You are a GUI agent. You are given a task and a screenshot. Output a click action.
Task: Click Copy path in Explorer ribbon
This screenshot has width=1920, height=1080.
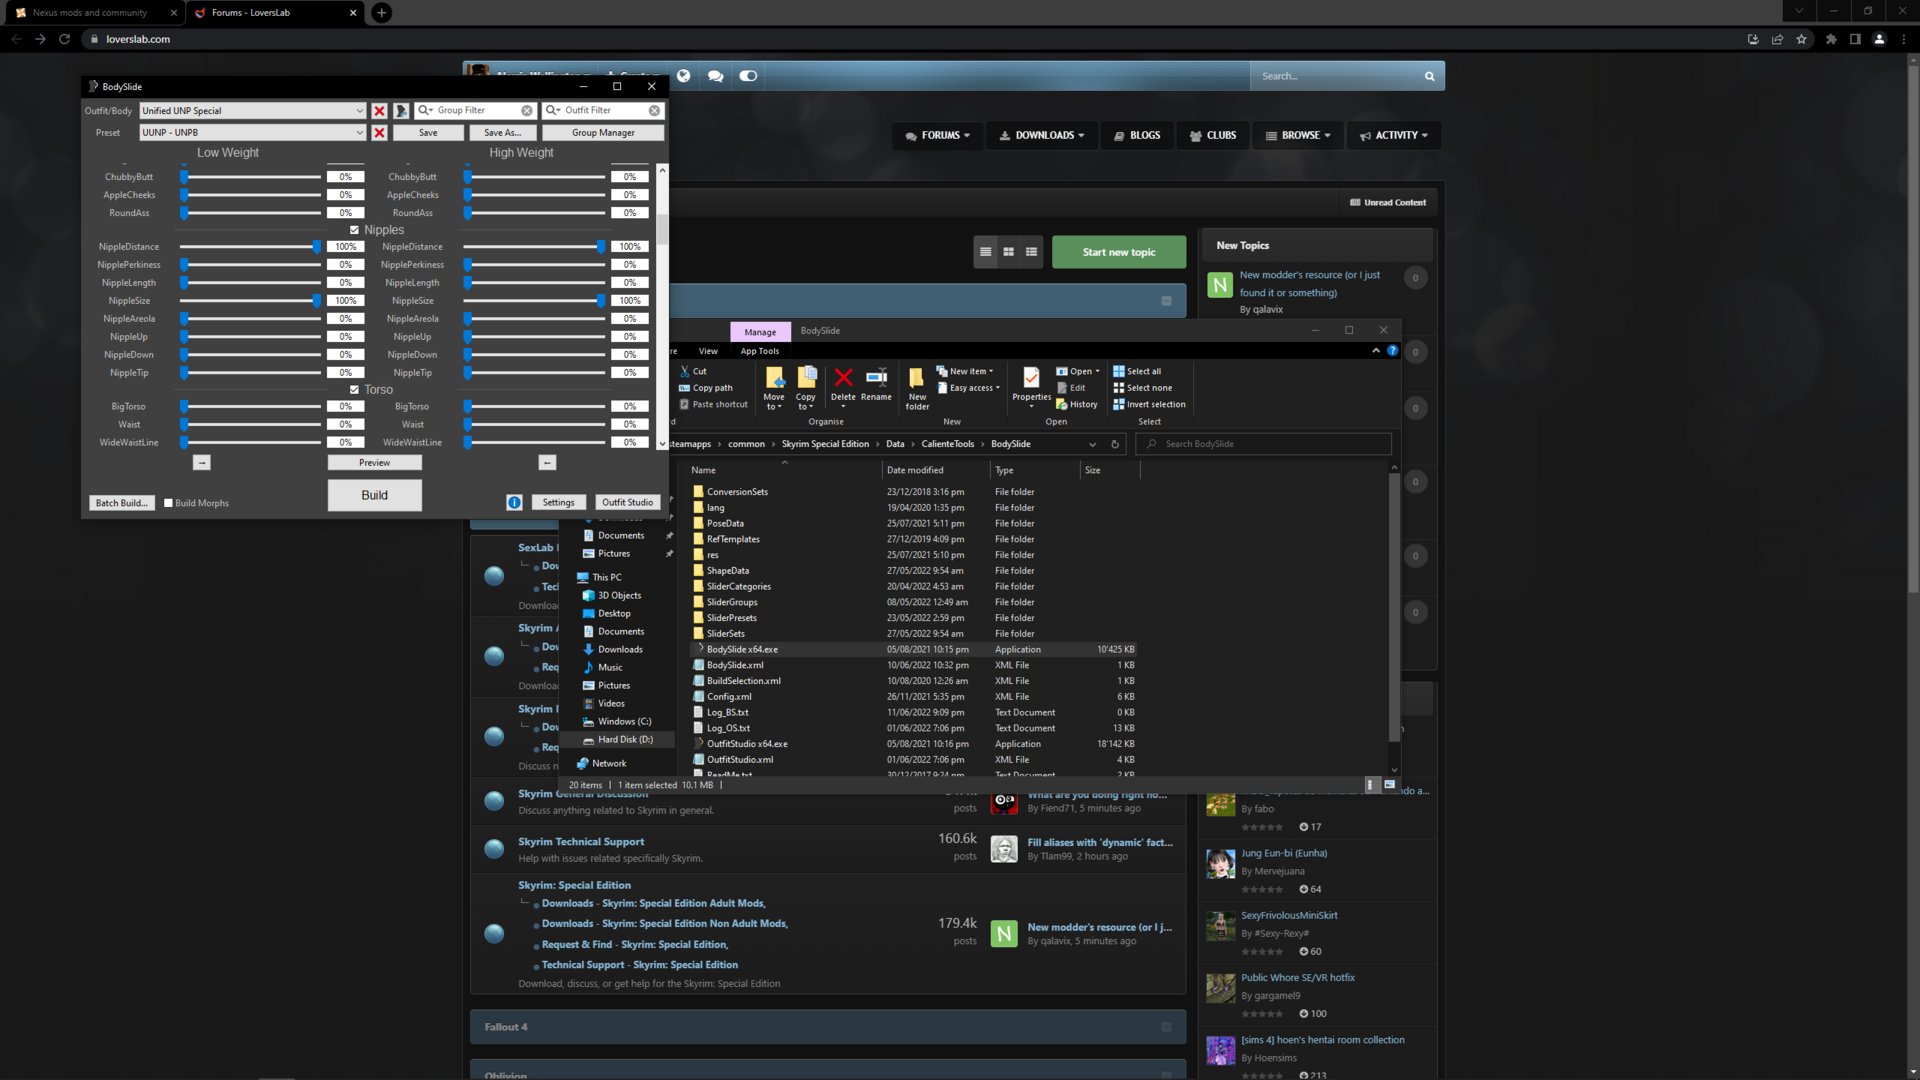pos(706,388)
